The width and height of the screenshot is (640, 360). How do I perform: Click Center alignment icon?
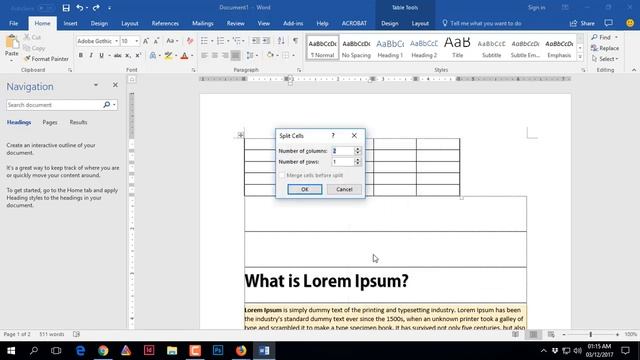click(x=215, y=55)
